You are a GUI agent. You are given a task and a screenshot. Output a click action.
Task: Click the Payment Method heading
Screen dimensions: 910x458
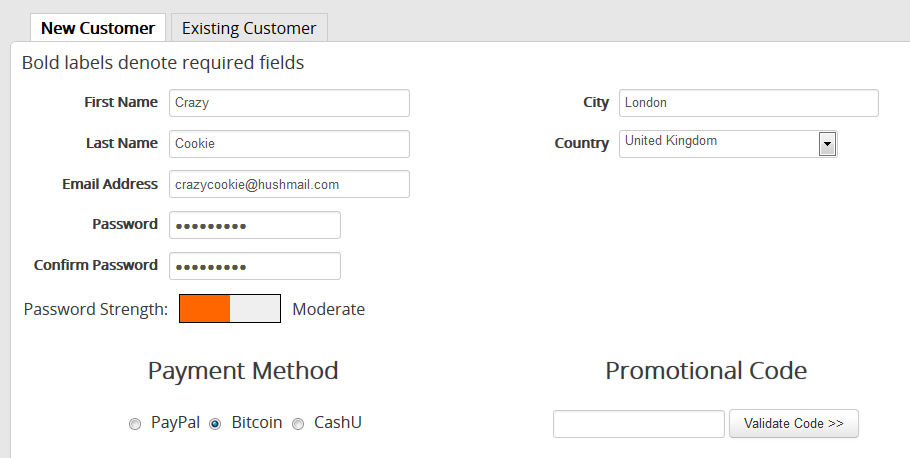[x=243, y=370]
